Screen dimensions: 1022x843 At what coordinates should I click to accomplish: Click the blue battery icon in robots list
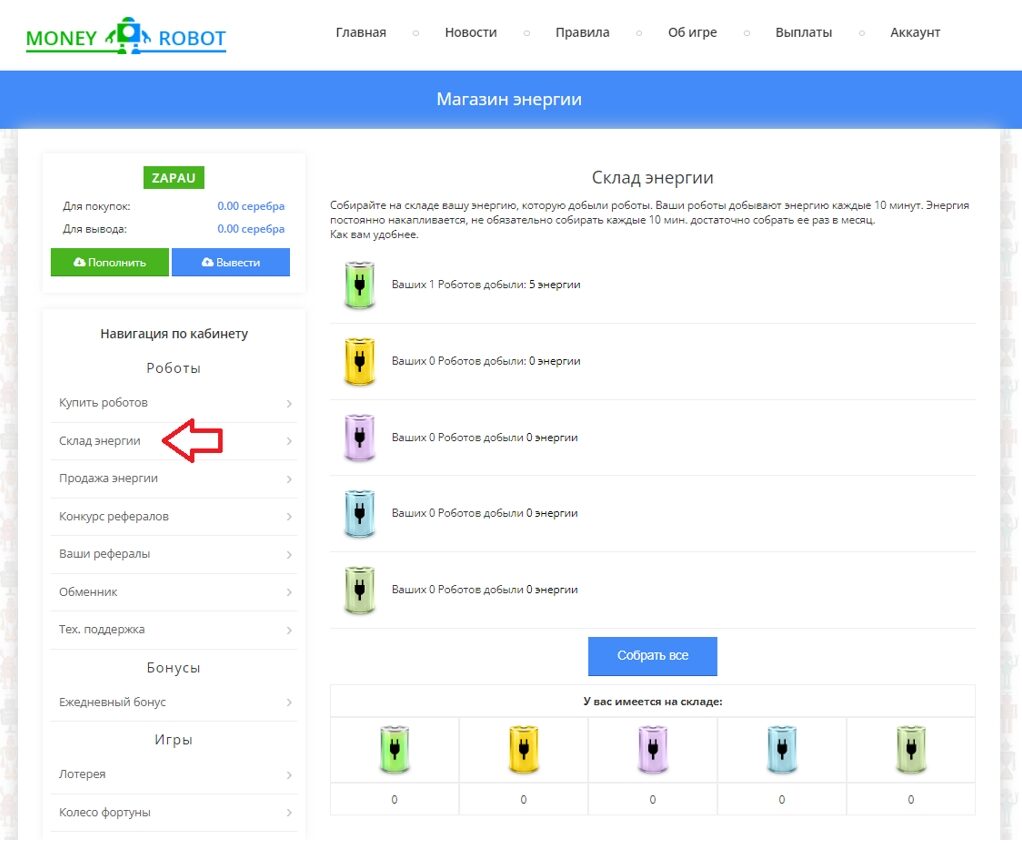(x=359, y=514)
